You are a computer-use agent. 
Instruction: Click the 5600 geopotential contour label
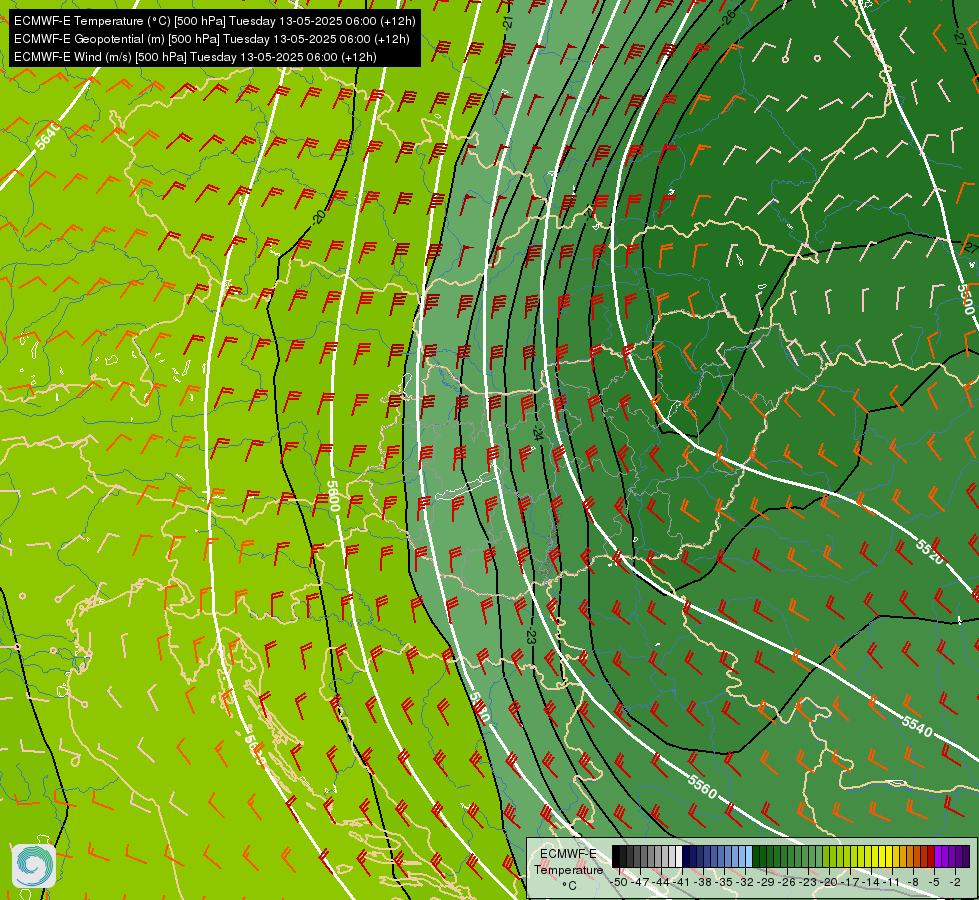pyautogui.click(x=333, y=495)
